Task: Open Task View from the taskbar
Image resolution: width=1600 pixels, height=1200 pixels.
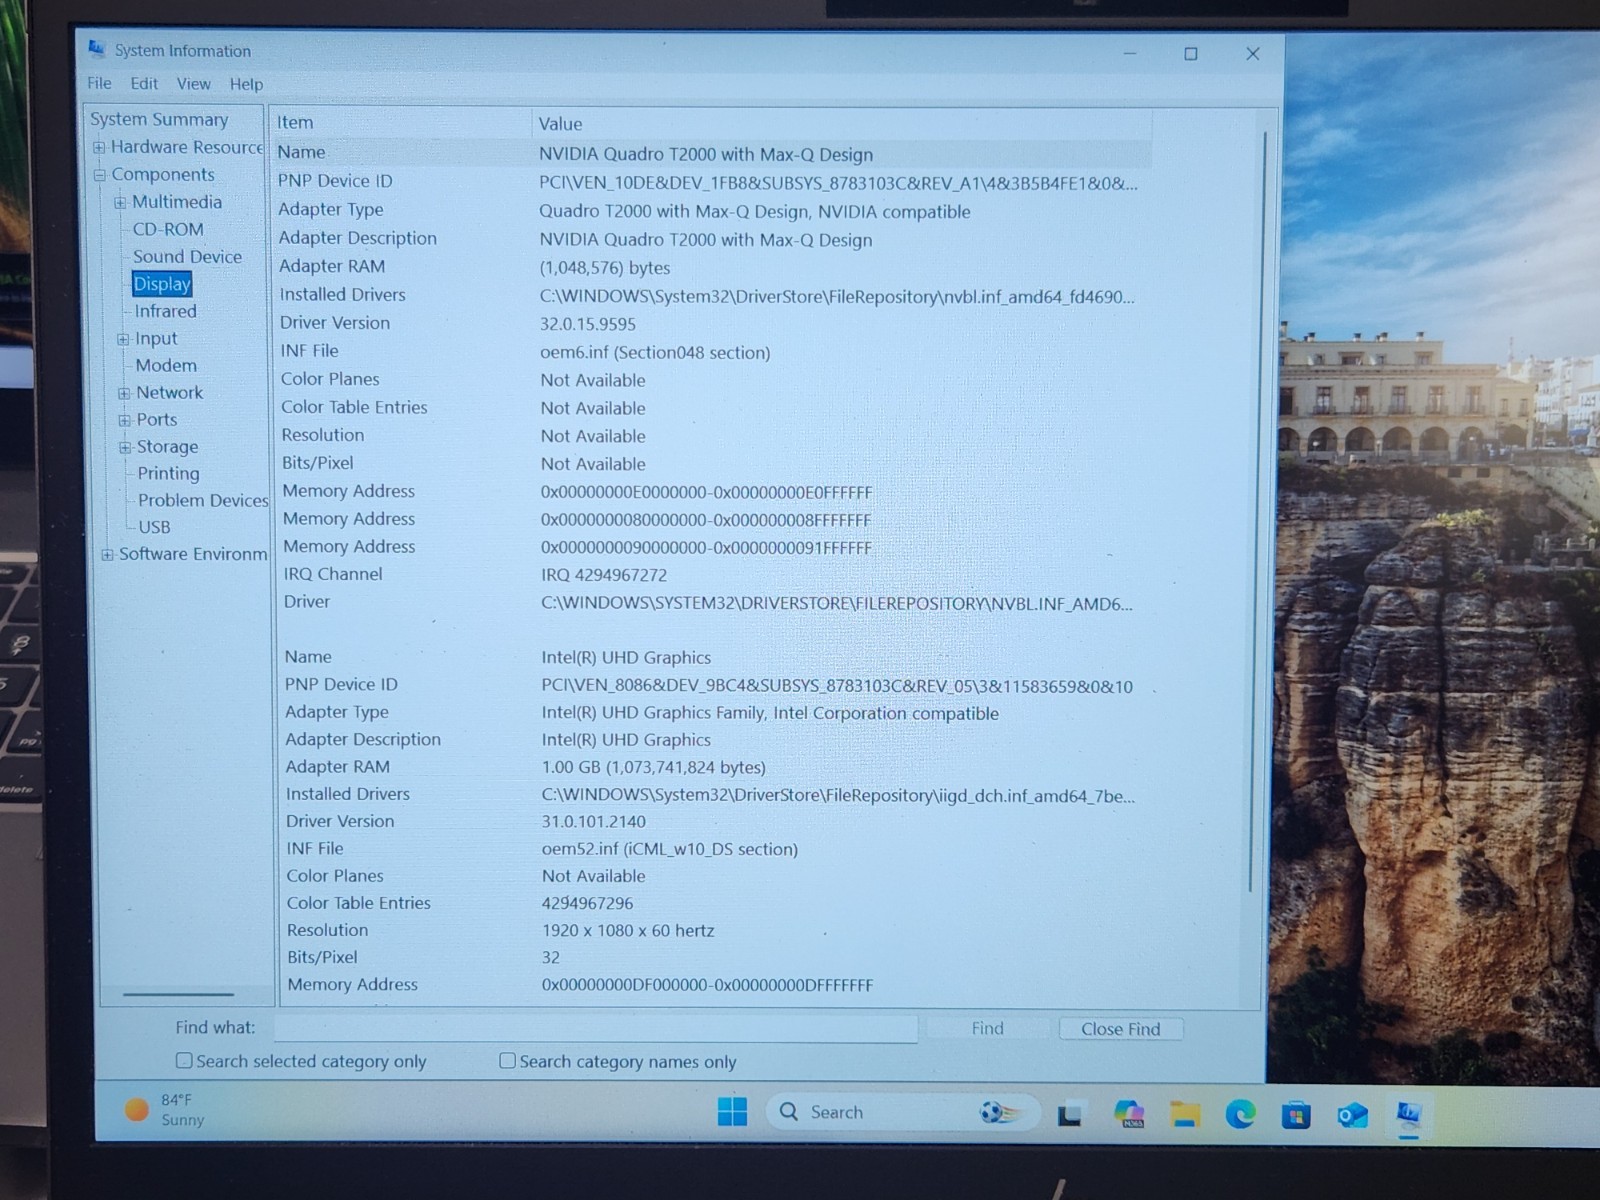Action: coord(1070,1114)
